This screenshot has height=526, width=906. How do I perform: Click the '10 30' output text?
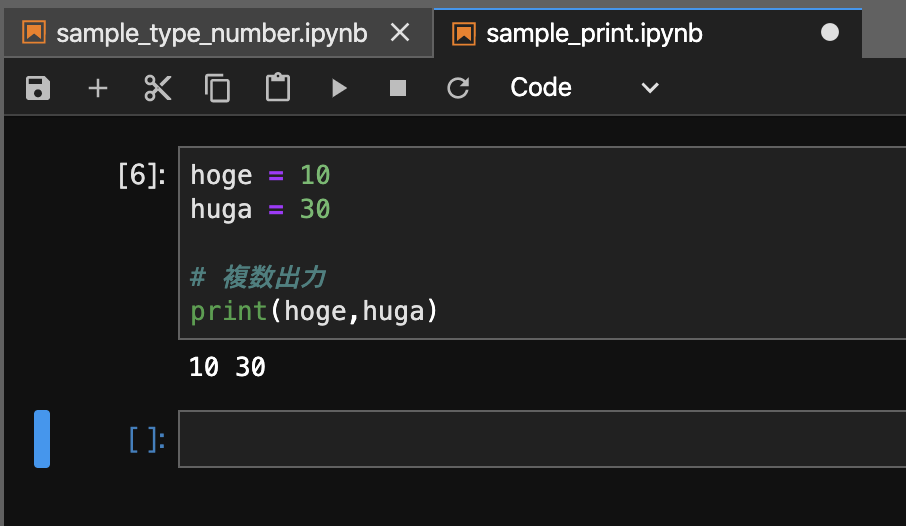pos(227,367)
